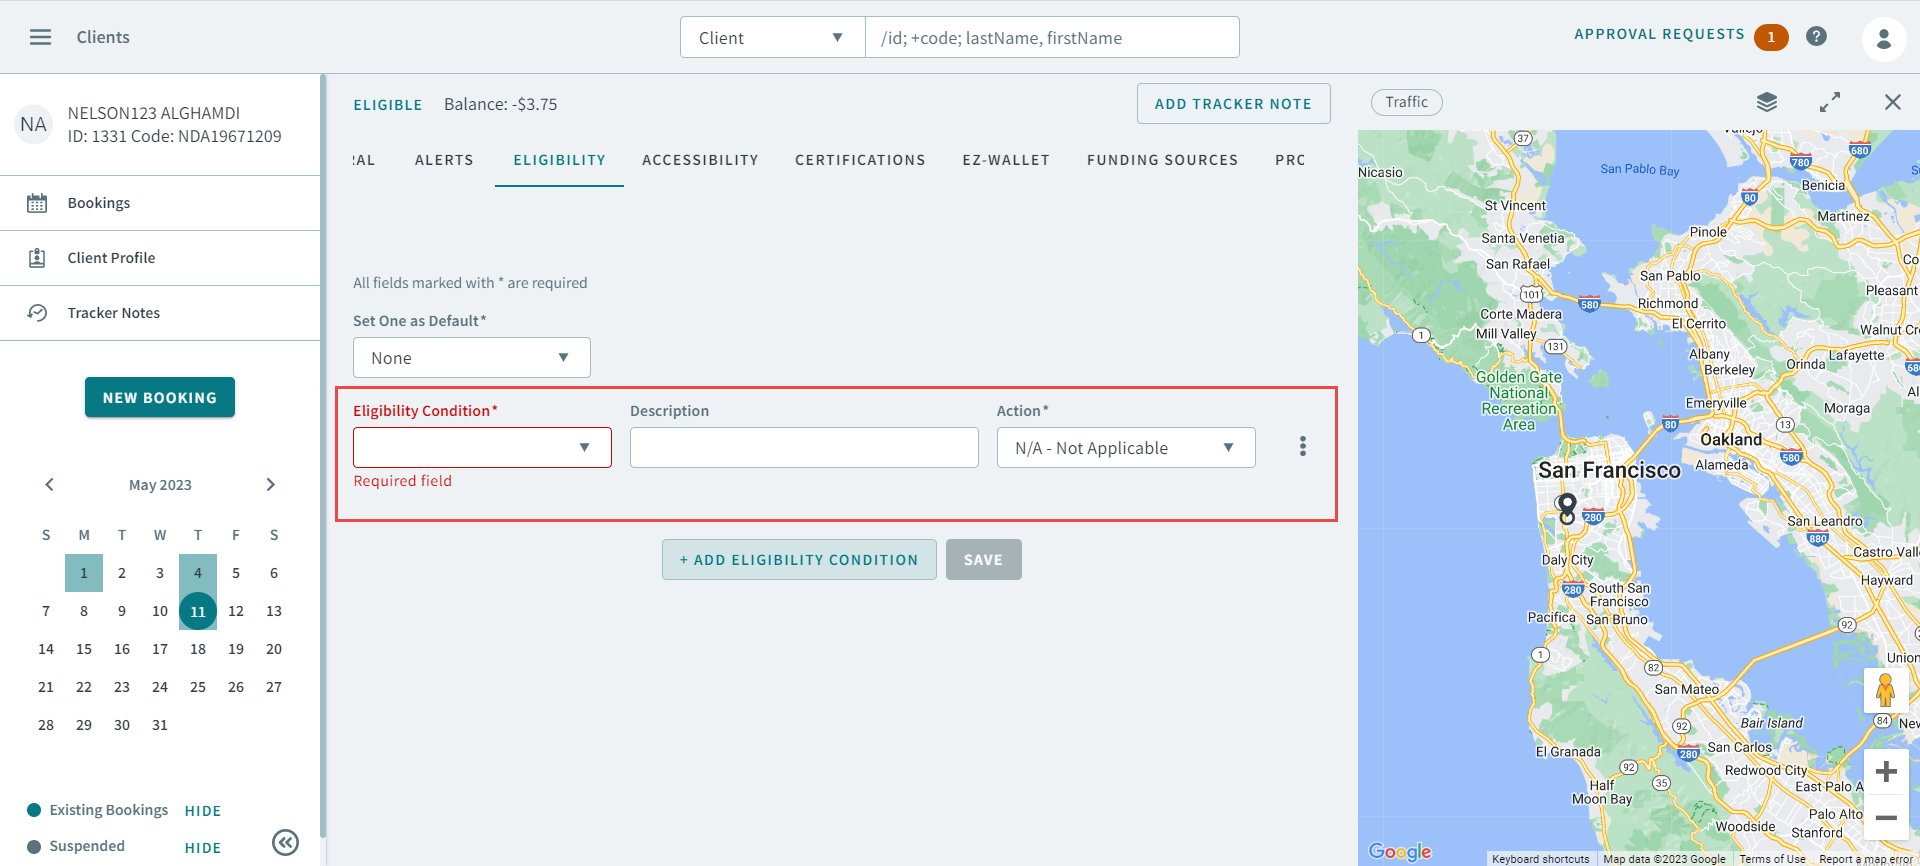Zoom in on the map
Image resolution: width=1920 pixels, height=866 pixels.
tap(1886, 772)
